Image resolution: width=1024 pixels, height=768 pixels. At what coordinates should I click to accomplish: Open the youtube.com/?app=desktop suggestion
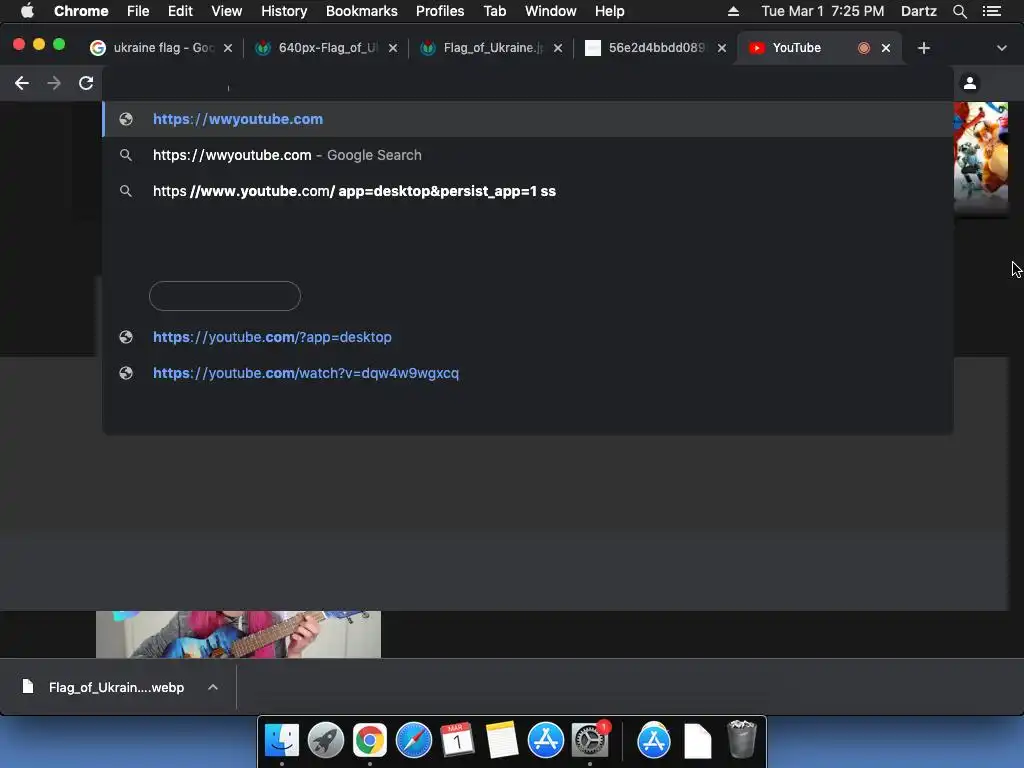[x=528, y=337]
